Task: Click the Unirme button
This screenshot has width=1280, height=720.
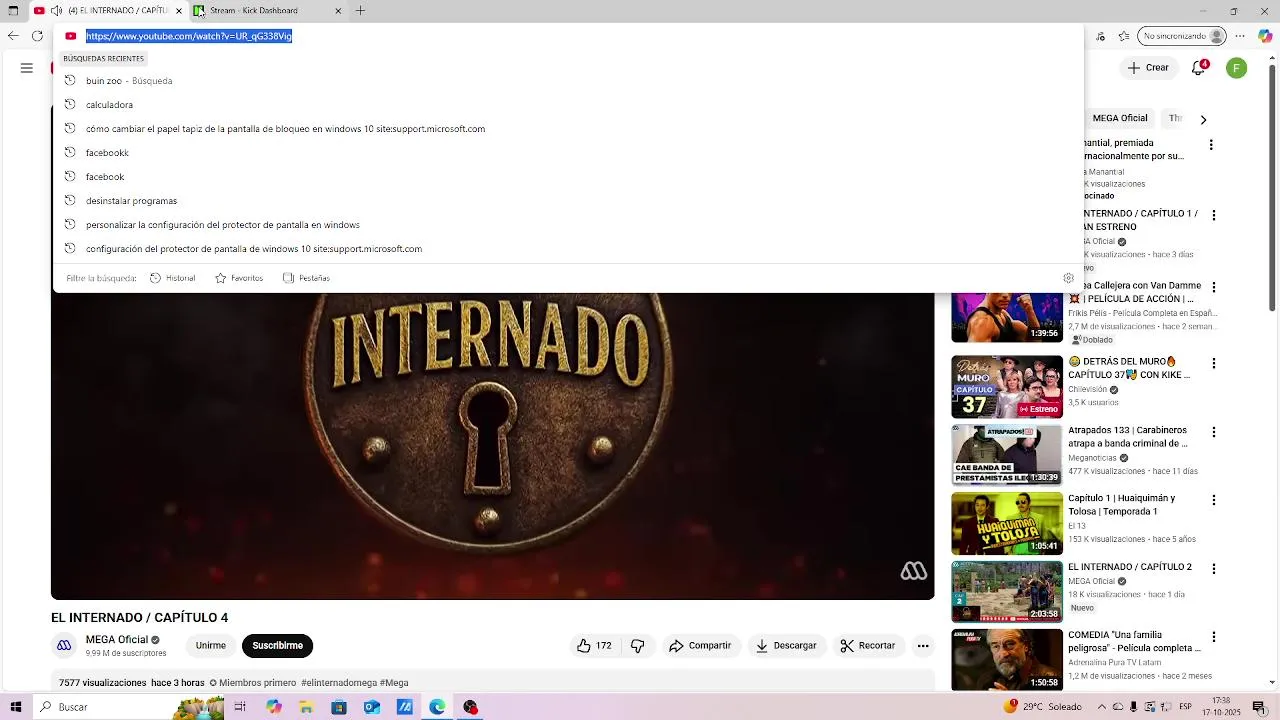Action: (210, 646)
